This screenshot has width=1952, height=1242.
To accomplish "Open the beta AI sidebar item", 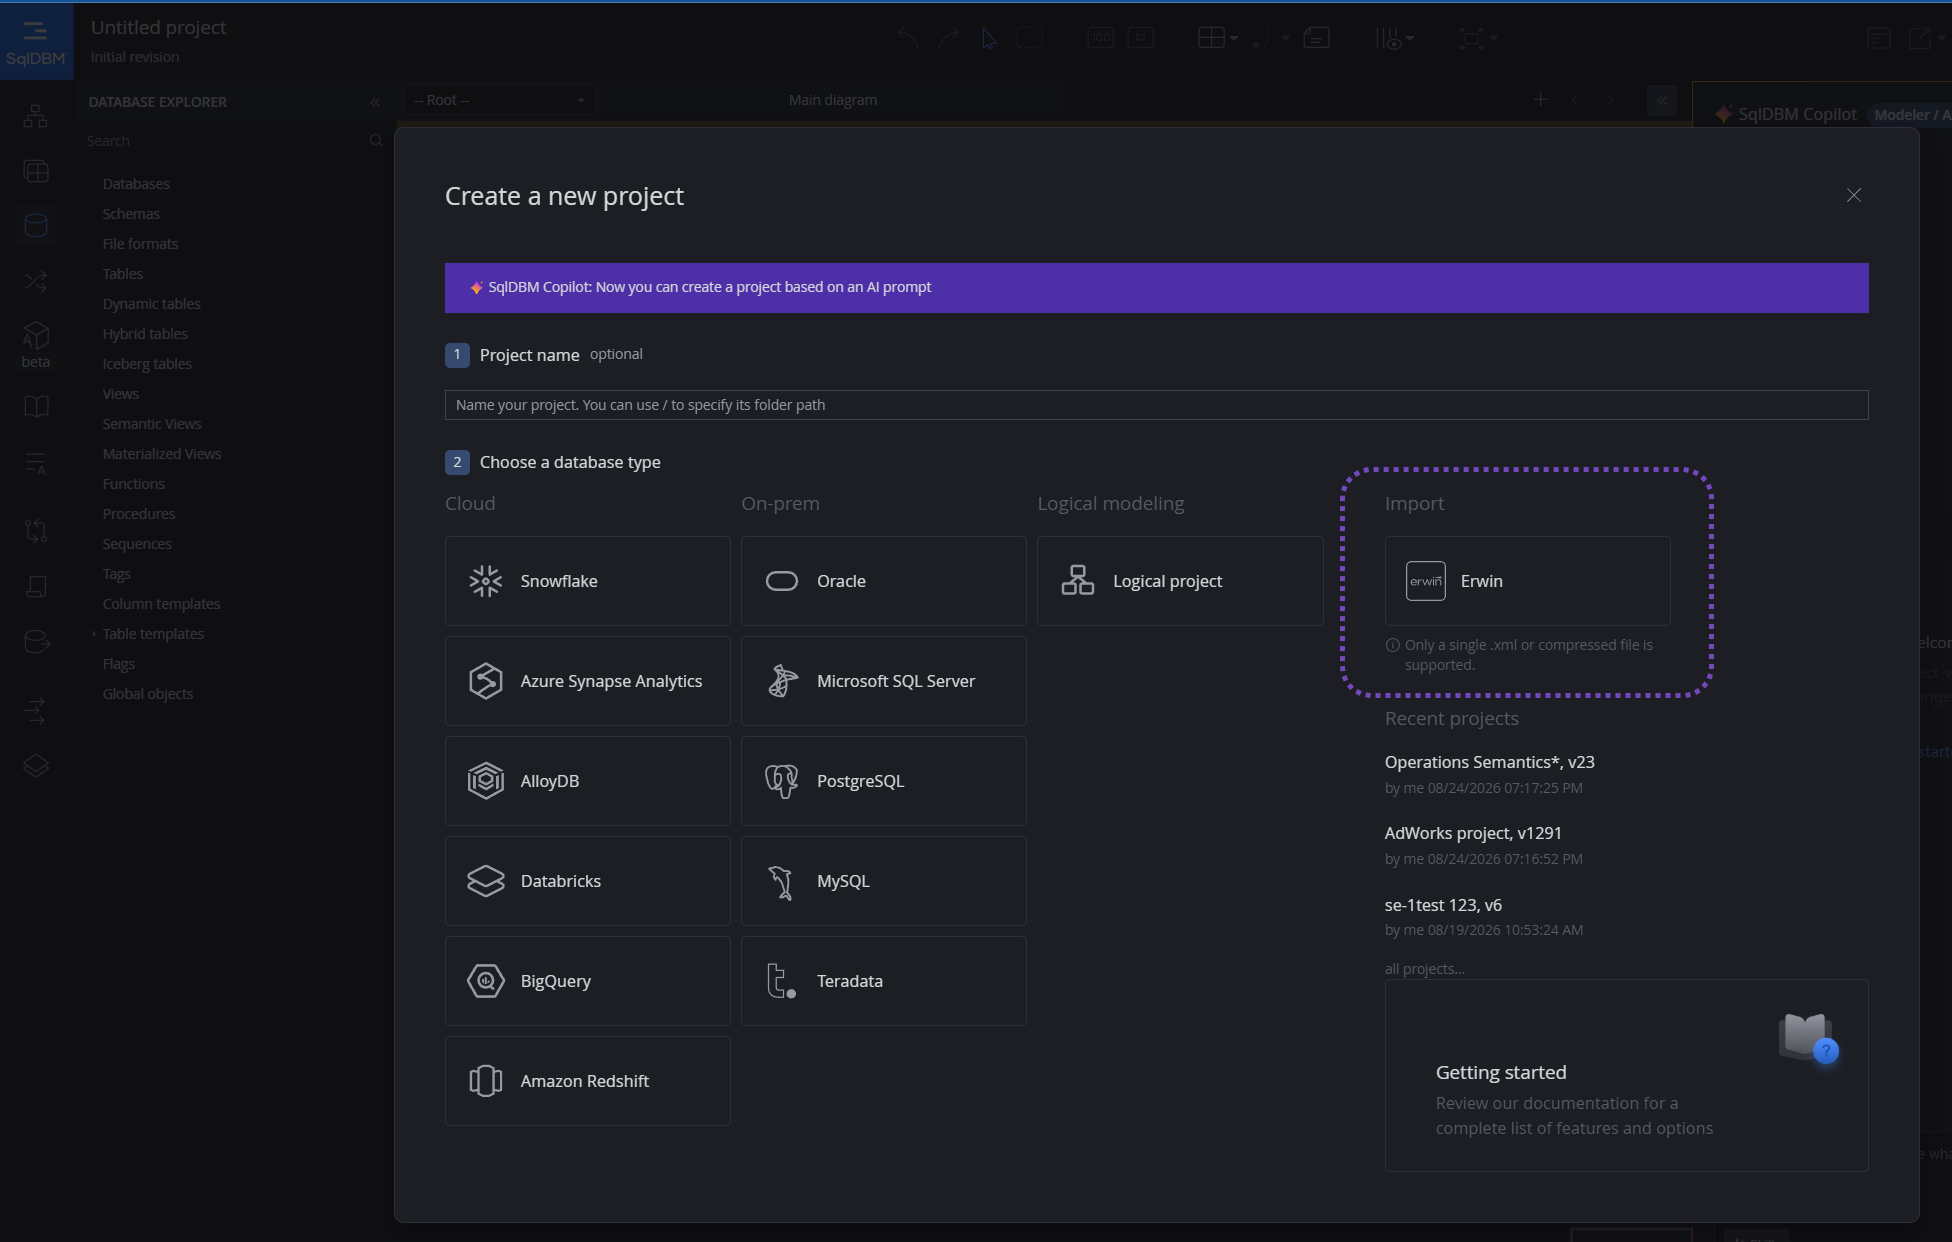I will coord(36,345).
